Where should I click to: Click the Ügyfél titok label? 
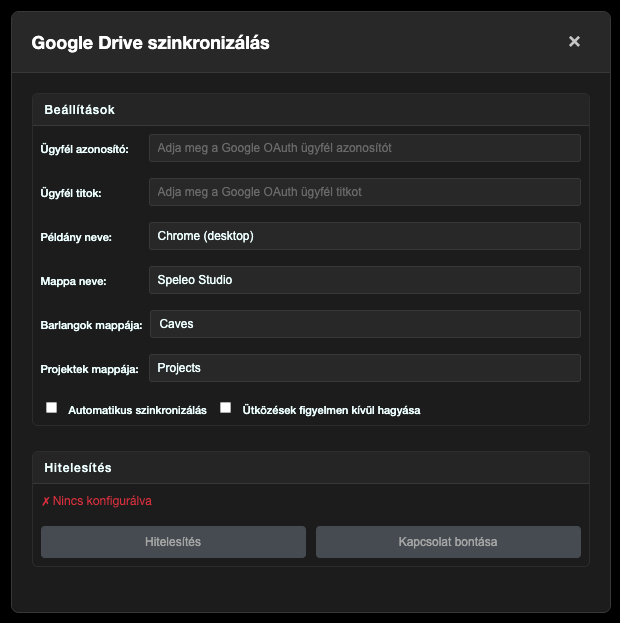pyautogui.click(x=71, y=193)
